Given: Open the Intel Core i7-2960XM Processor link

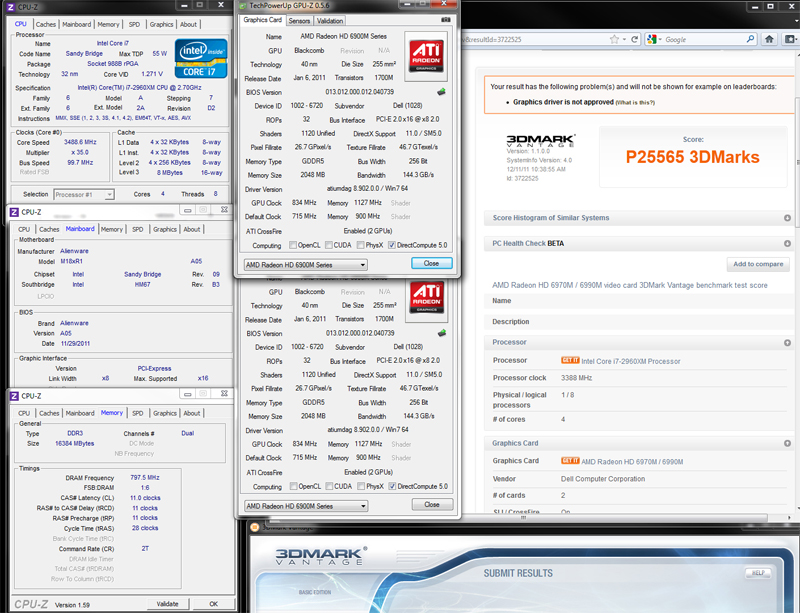Looking at the screenshot, I should 631,361.
